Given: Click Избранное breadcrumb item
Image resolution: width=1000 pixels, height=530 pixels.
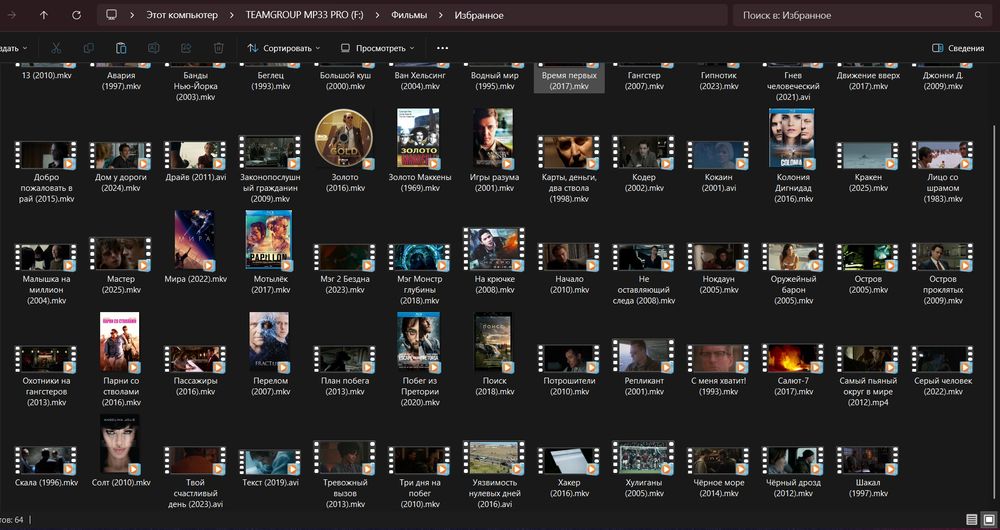Looking at the screenshot, I should pos(479,15).
